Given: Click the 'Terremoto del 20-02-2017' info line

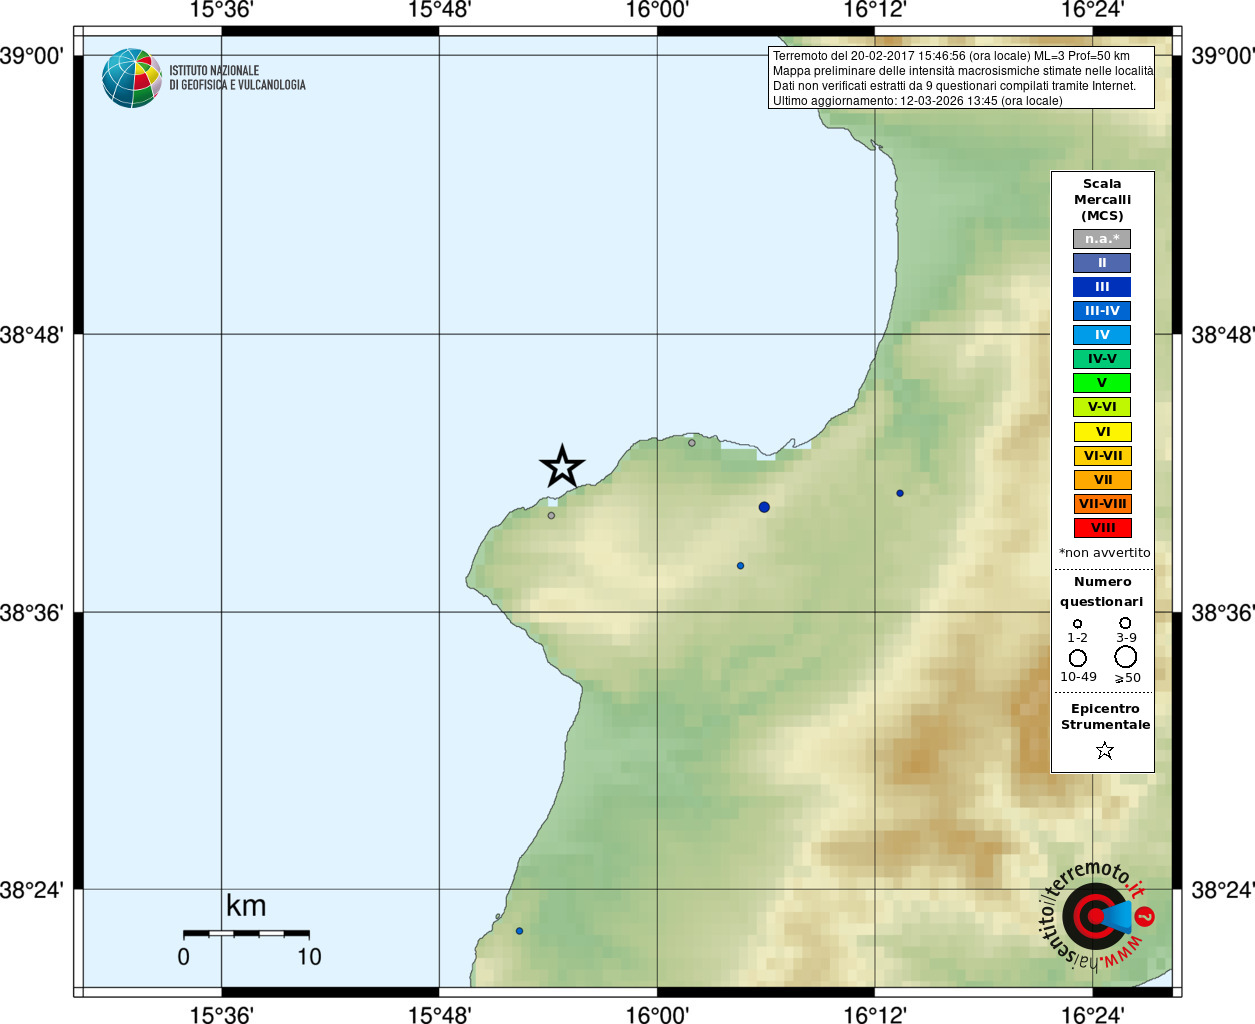Looking at the screenshot, I should (951, 56).
